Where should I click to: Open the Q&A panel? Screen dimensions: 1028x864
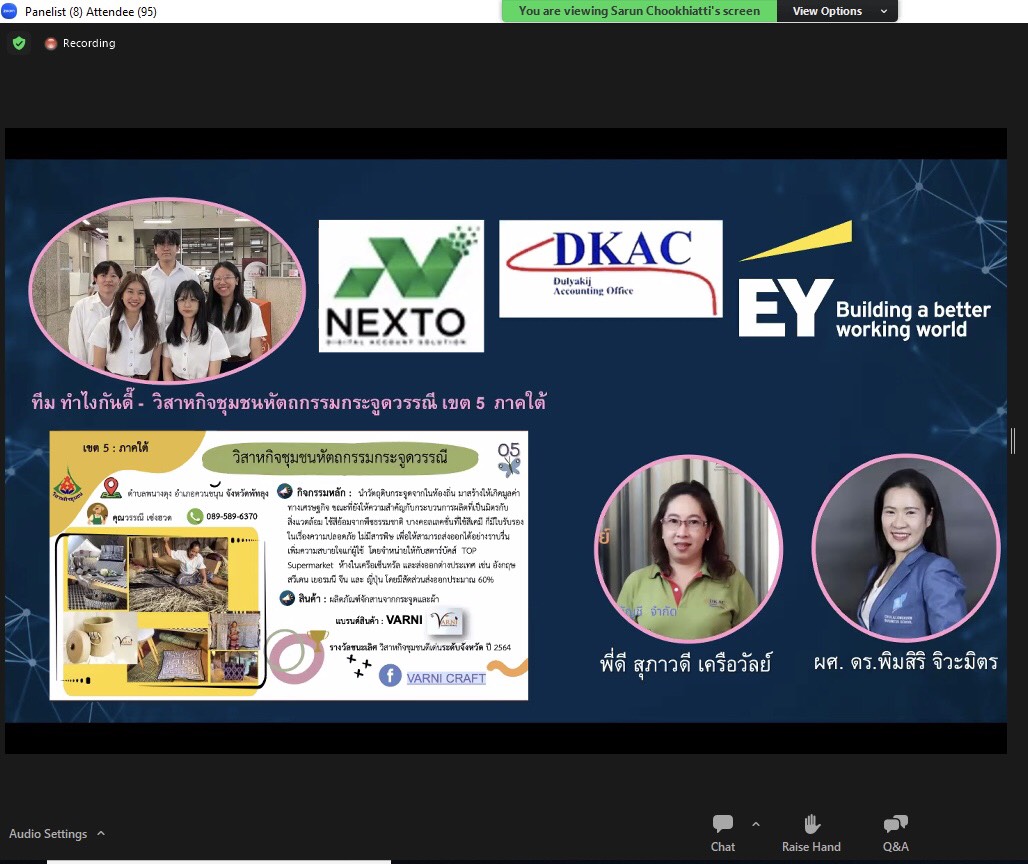pyautogui.click(x=896, y=833)
